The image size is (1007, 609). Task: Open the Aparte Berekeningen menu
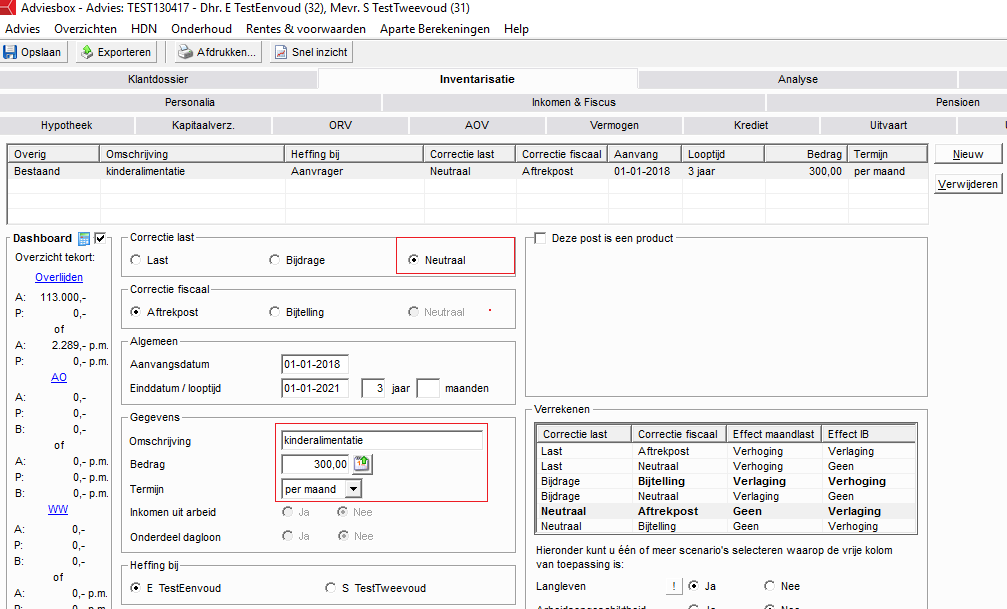(x=435, y=29)
